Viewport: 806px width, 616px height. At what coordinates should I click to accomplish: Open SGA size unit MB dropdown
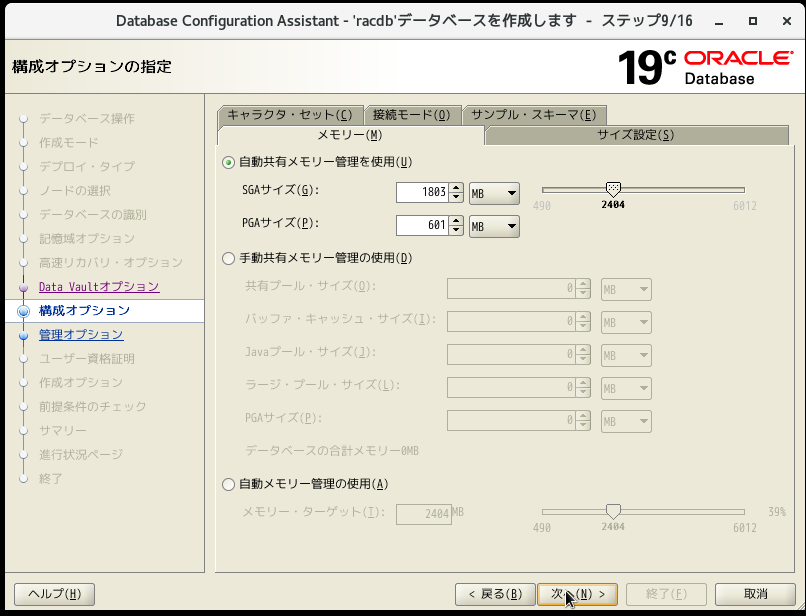coord(494,193)
